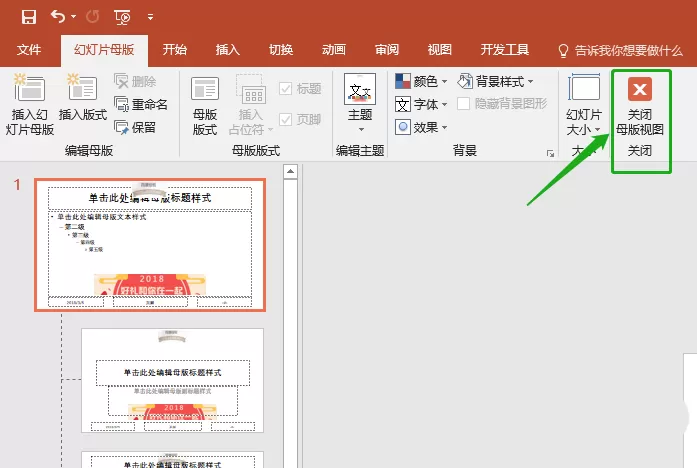Open Customize Quick Access Toolbar dropdown
The image size is (697, 468).
(151, 17)
